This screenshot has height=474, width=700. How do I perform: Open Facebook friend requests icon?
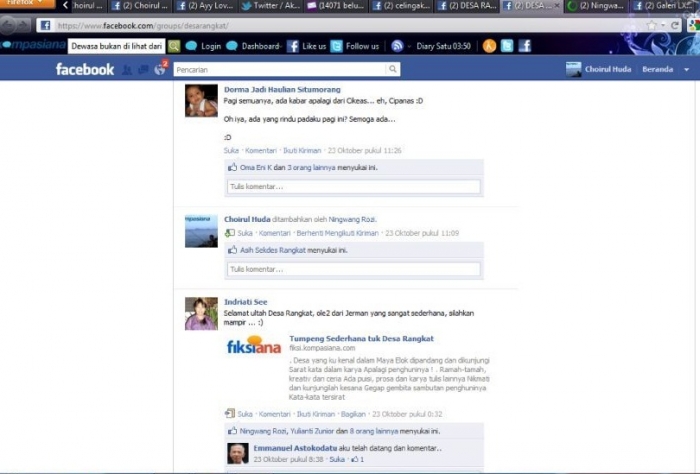click(x=127, y=70)
